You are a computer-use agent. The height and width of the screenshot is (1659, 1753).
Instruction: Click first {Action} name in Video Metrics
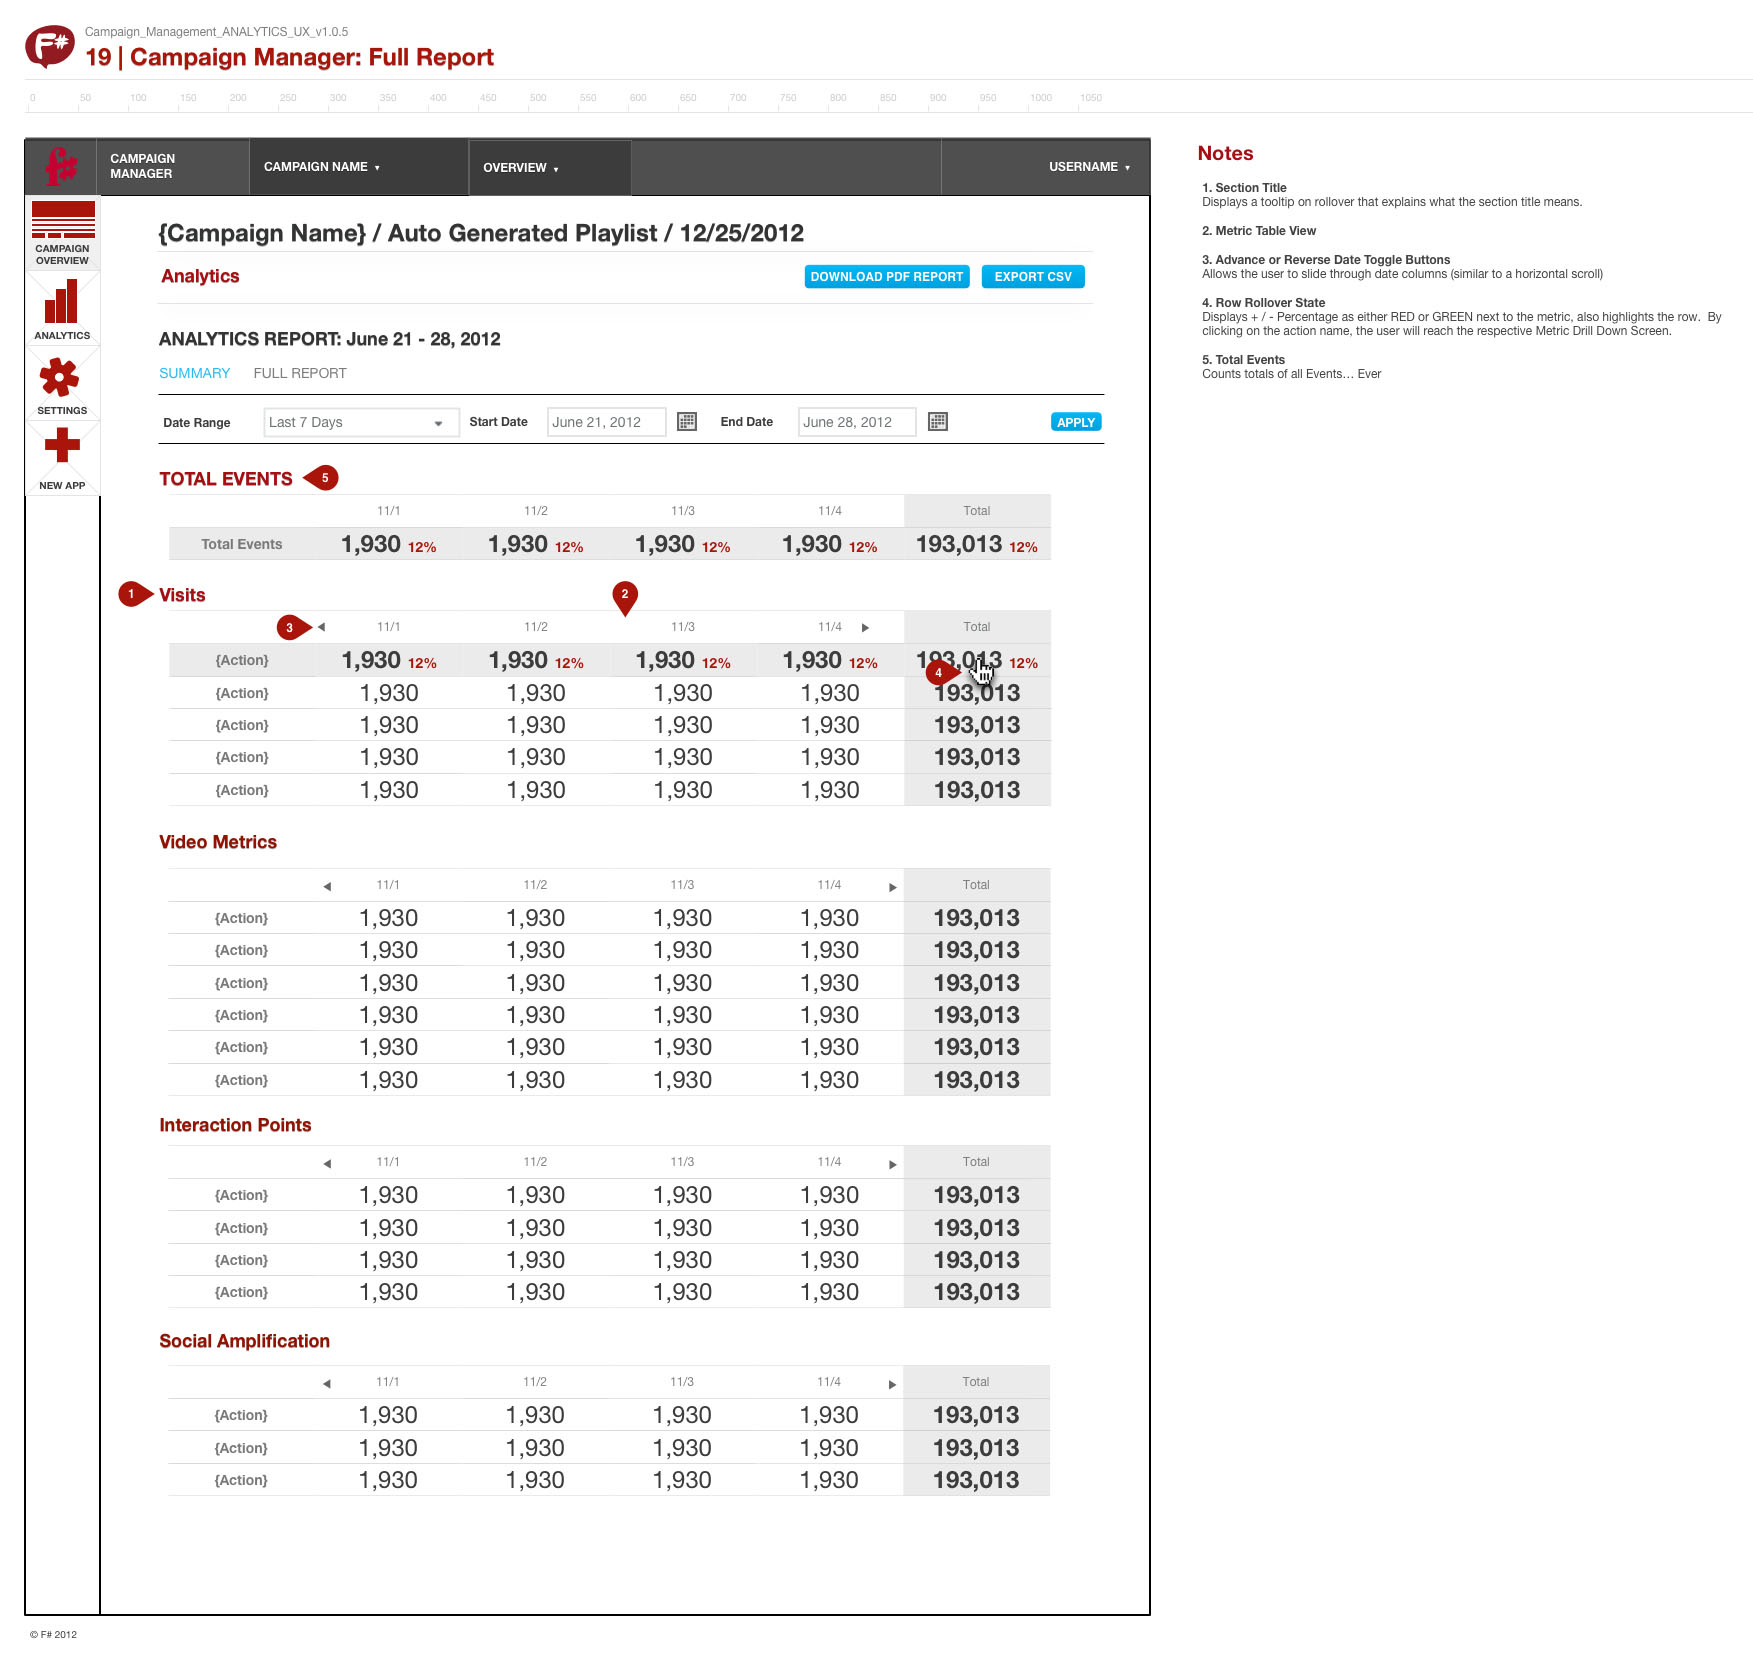tap(241, 918)
